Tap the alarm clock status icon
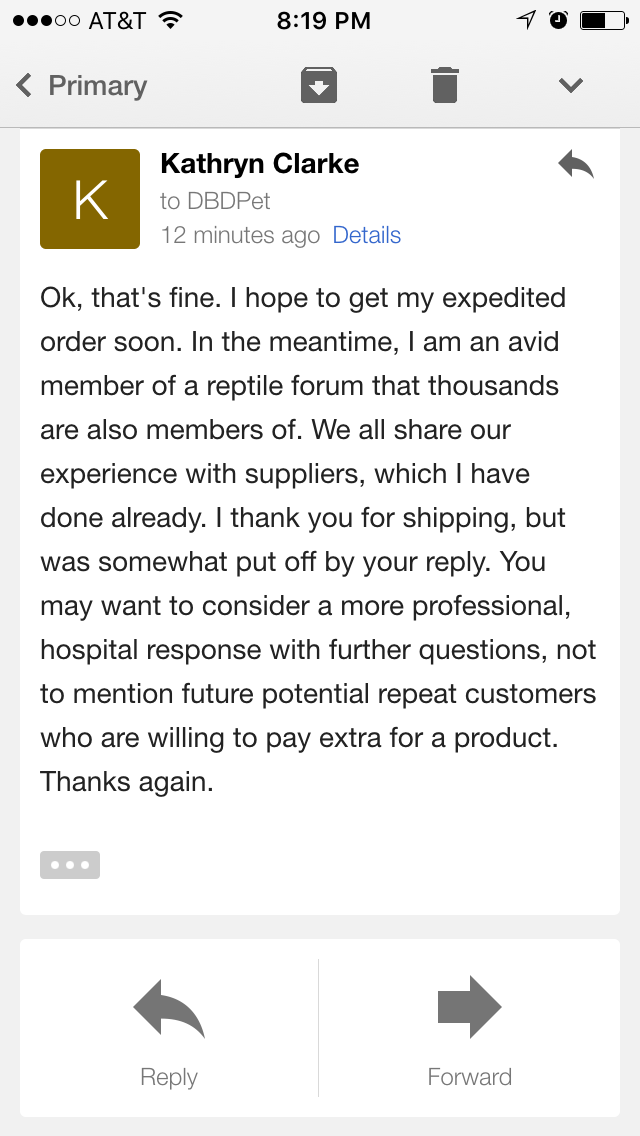This screenshot has height=1136, width=640. (x=558, y=20)
